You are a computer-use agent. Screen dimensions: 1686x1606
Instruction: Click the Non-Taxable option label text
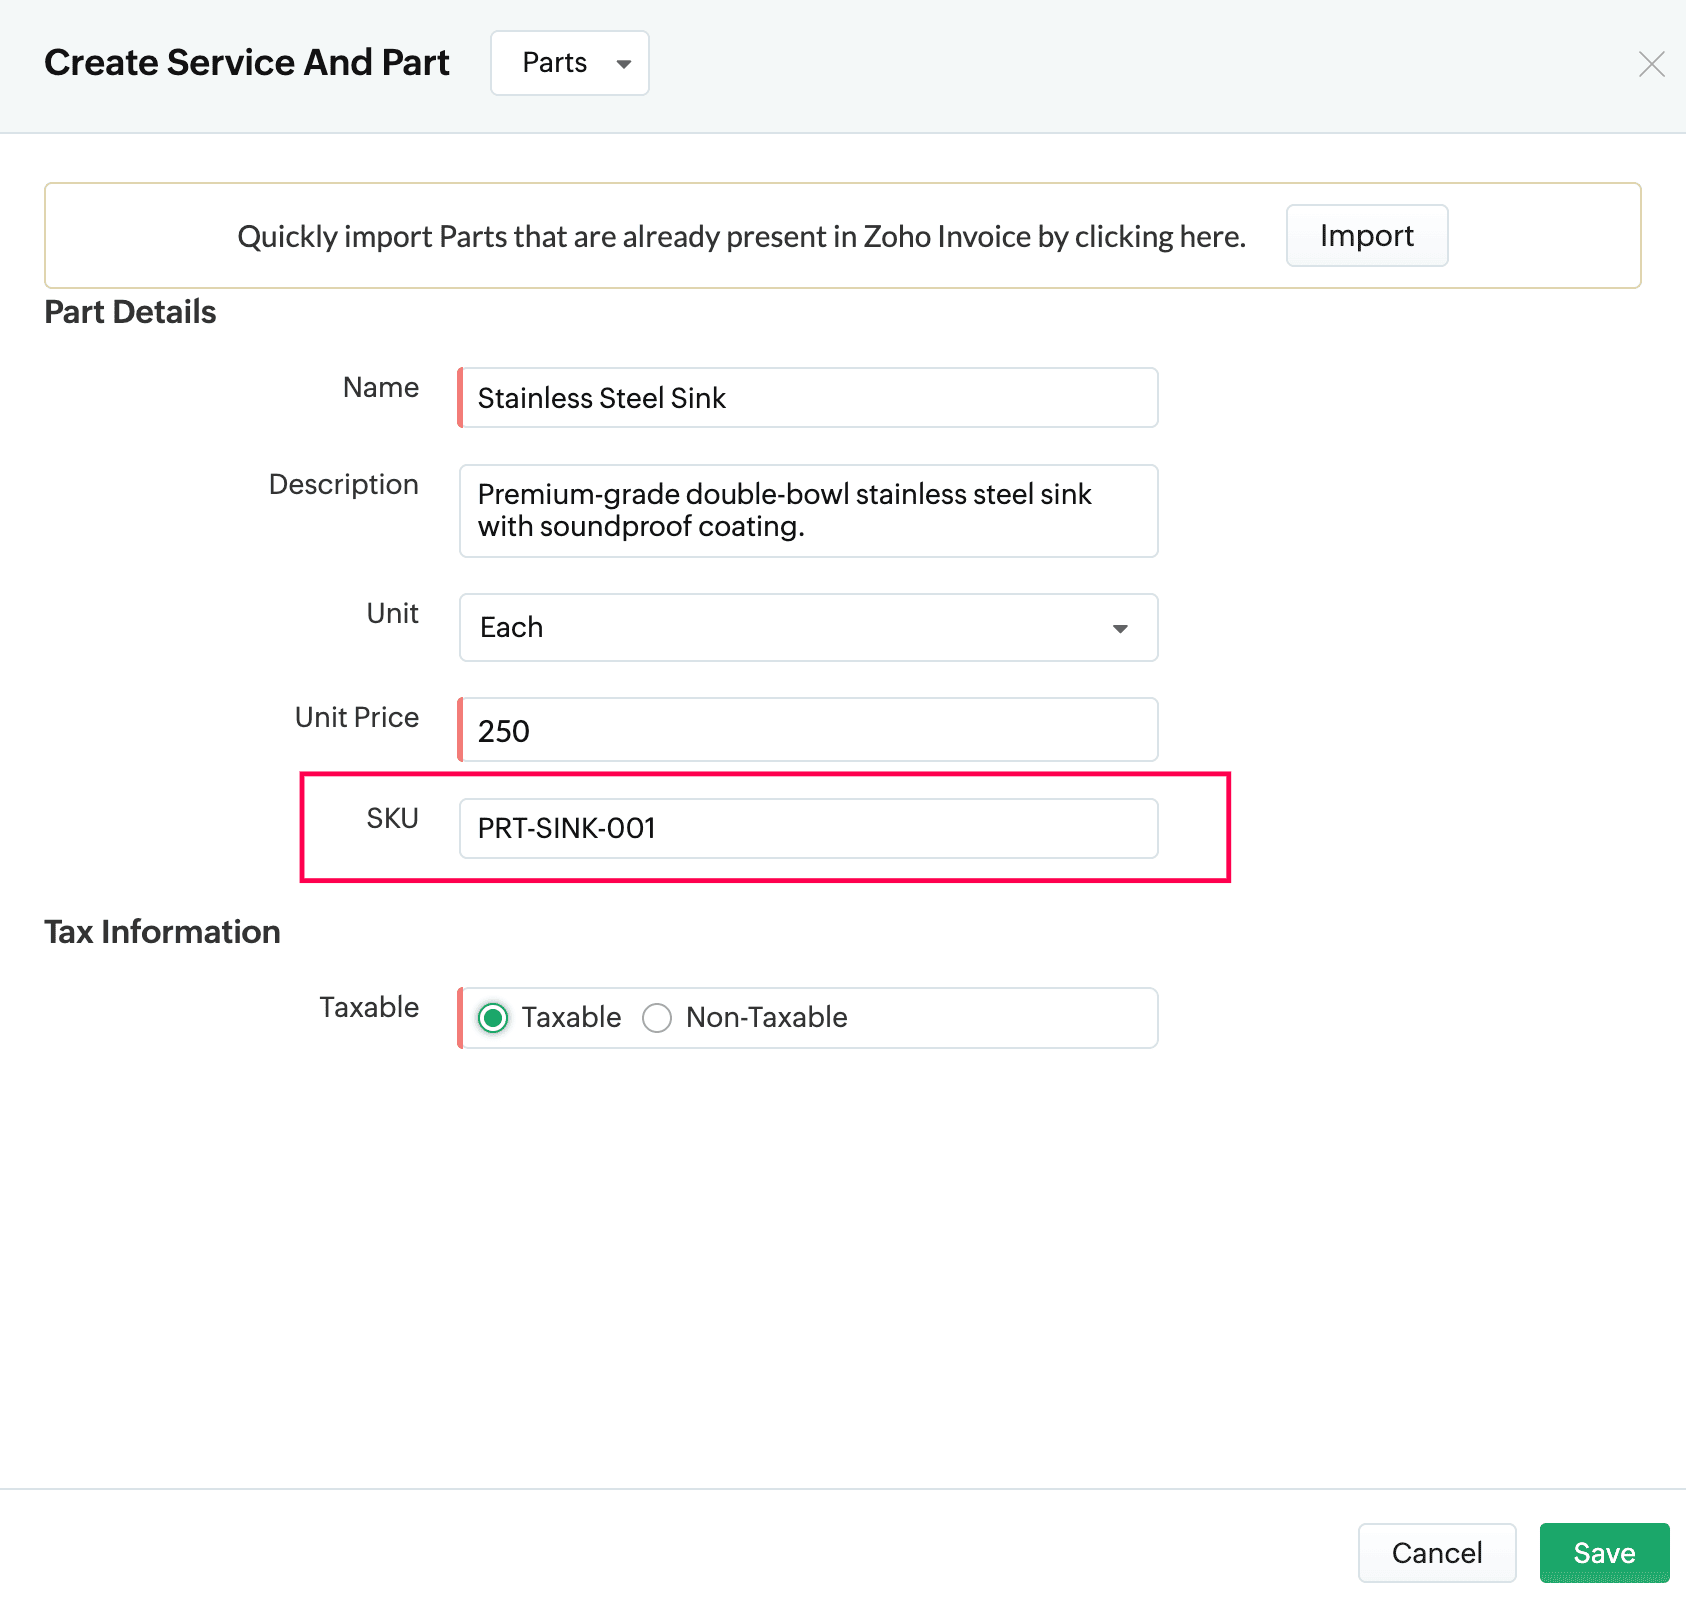pyautogui.click(x=766, y=1018)
